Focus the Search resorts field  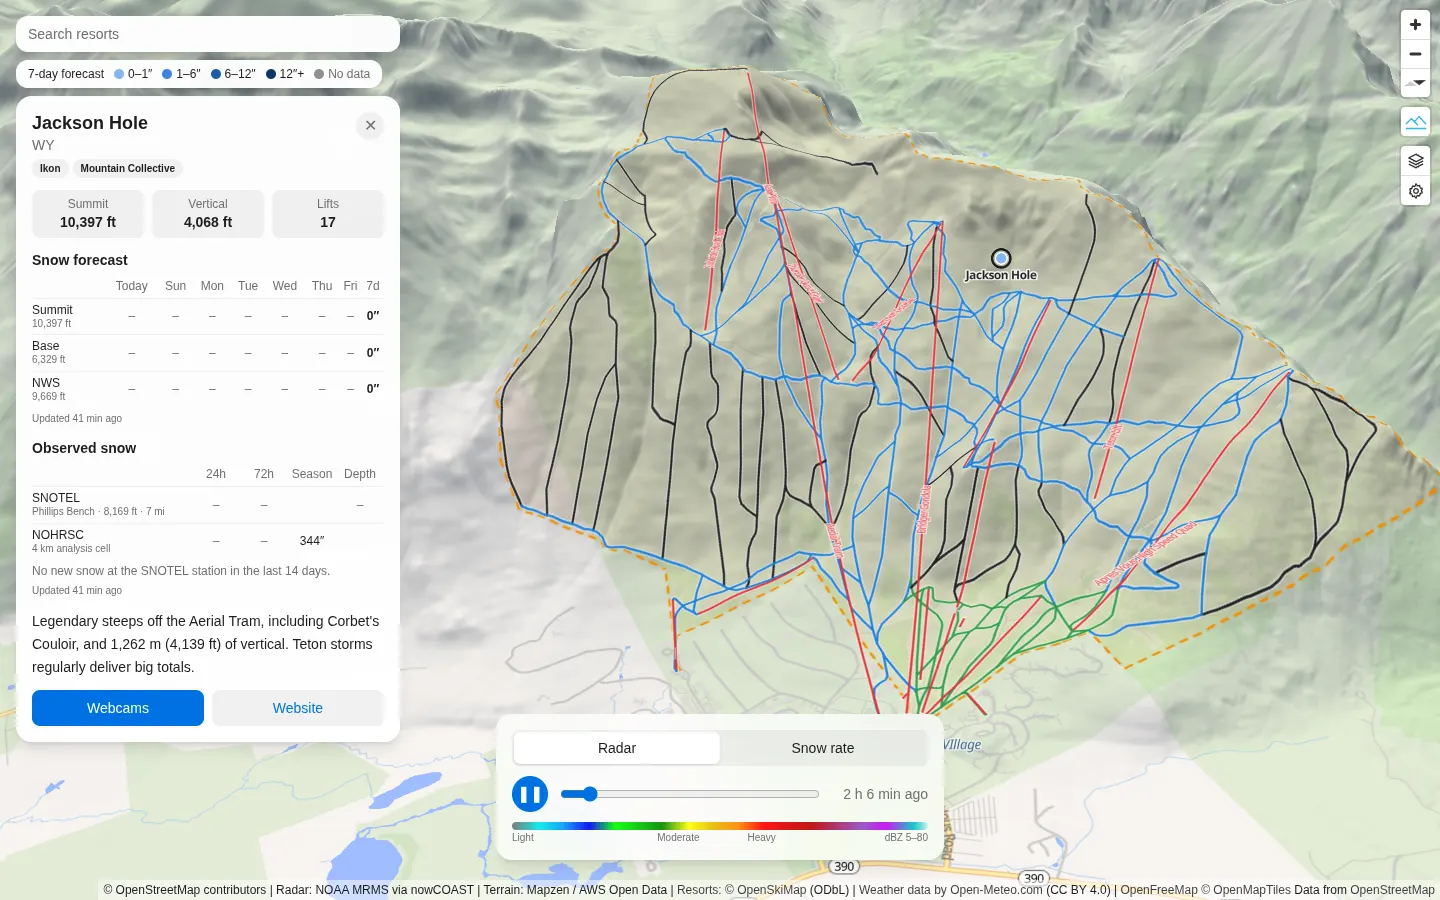(x=208, y=34)
